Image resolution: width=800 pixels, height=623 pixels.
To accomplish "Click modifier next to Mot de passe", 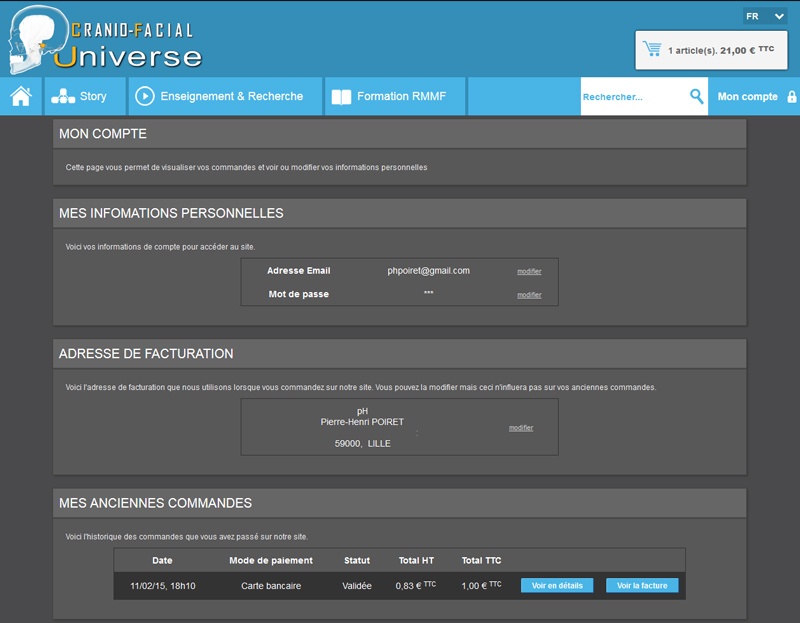I will (x=529, y=295).
